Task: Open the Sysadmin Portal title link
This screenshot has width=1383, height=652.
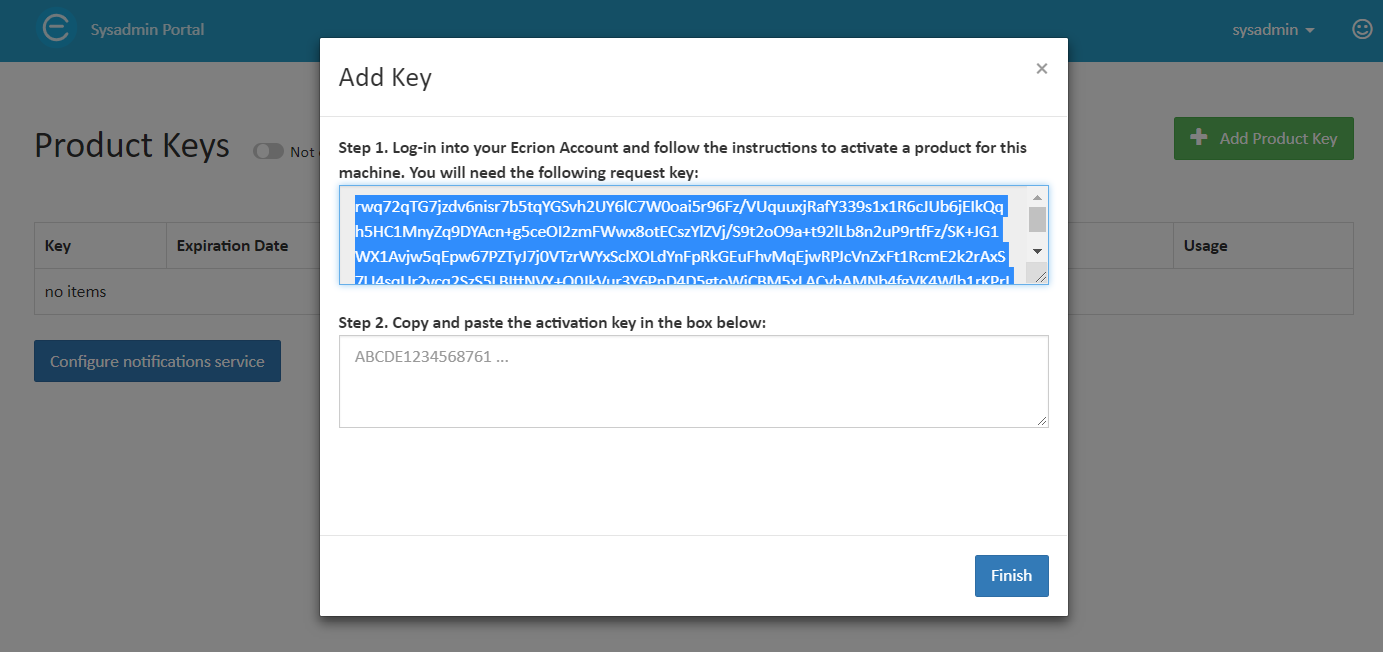Action: click(147, 30)
